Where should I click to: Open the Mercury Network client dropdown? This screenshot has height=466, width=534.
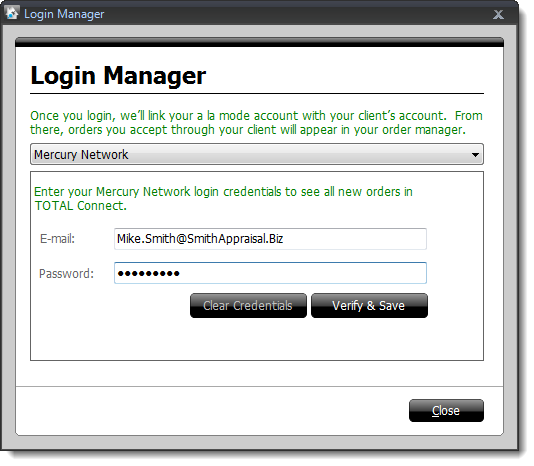coord(257,154)
